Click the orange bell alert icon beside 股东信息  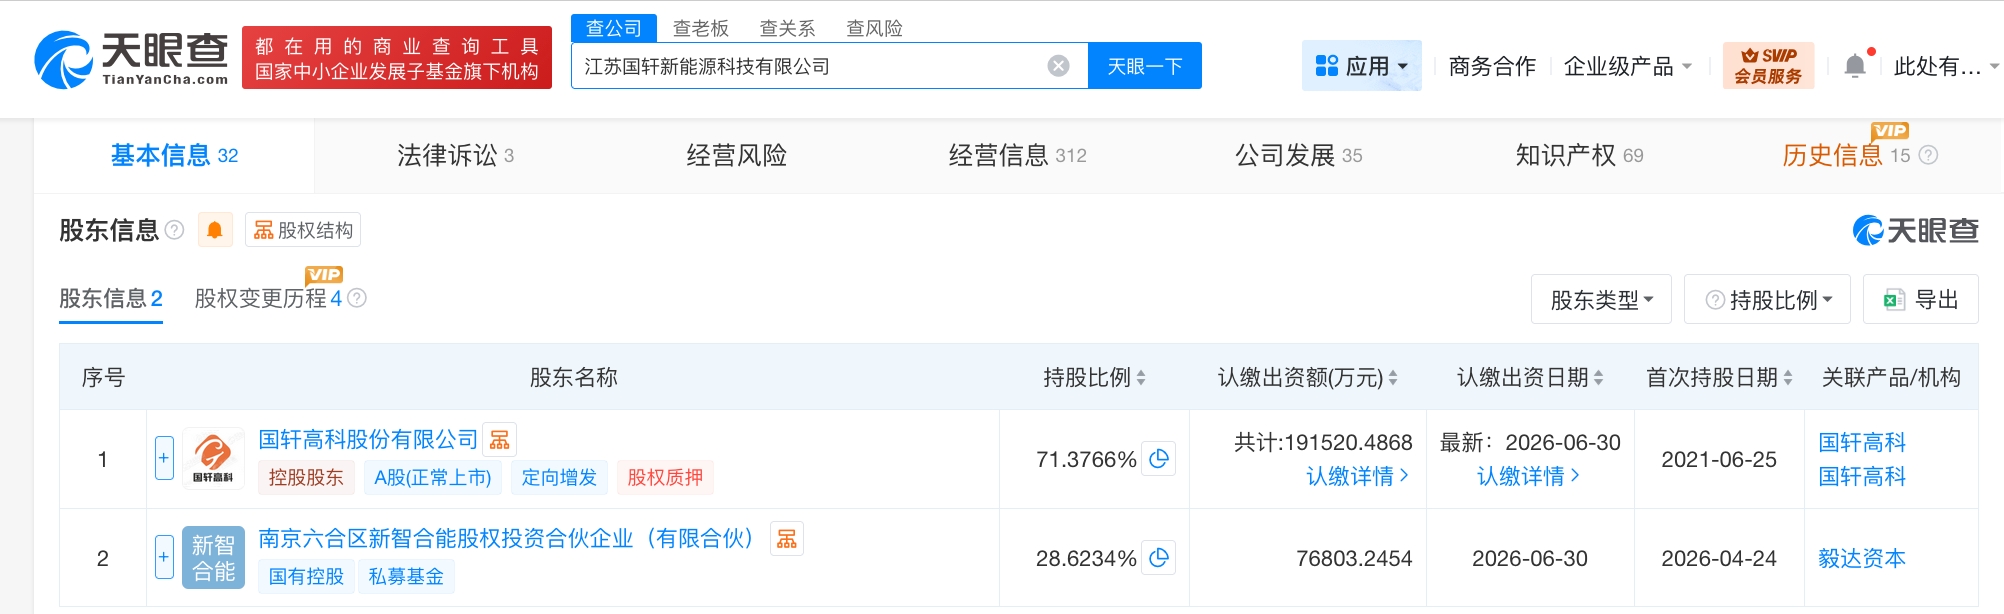(215, 230)
